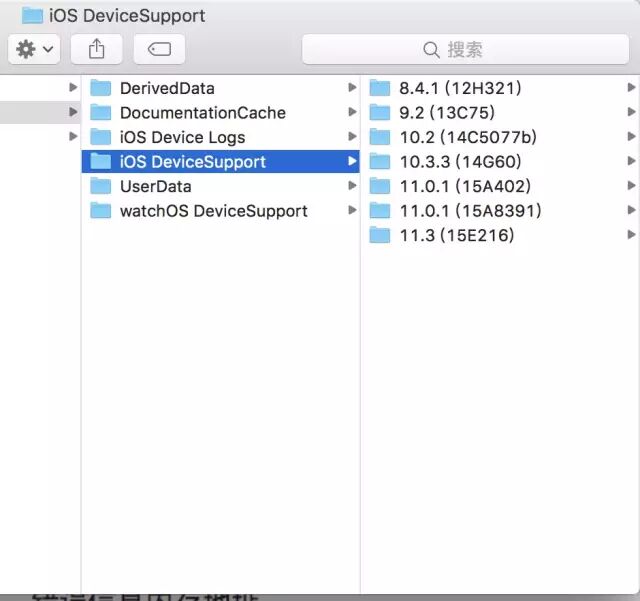This screenshot has width=640, height=601.
Task: Select the 10.3.3 (14G60) entry
Action: 460,162
